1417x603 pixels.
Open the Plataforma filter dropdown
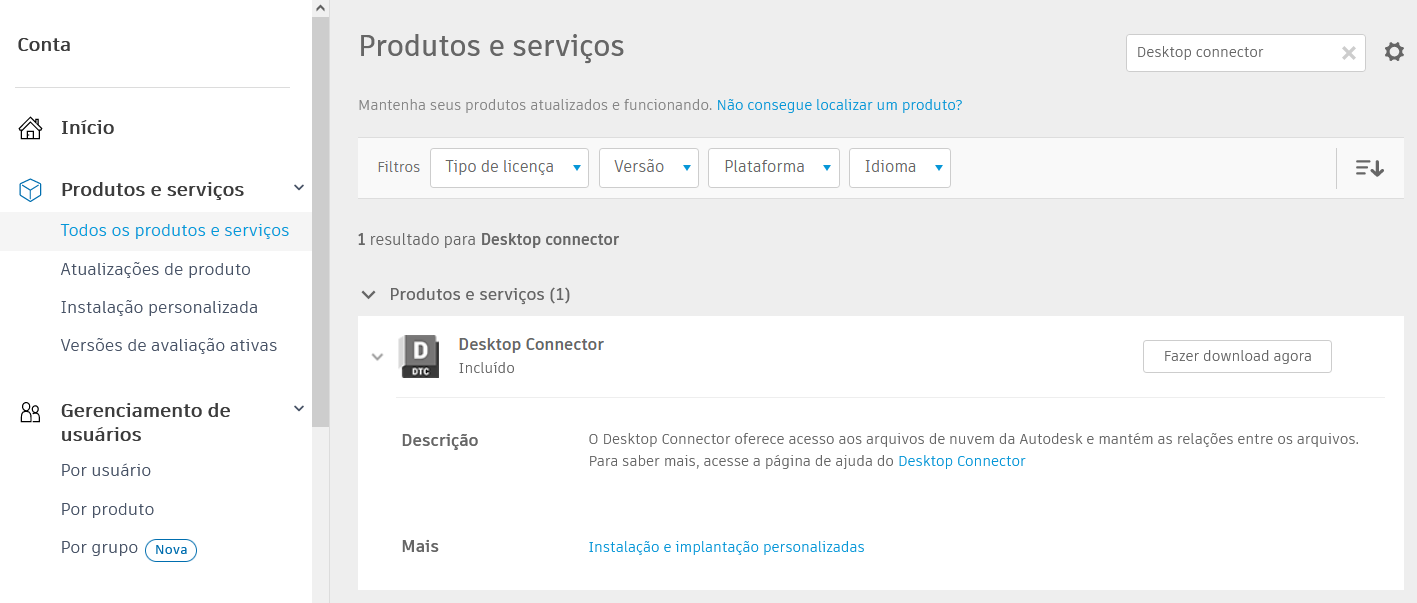(x=773, y=168)
